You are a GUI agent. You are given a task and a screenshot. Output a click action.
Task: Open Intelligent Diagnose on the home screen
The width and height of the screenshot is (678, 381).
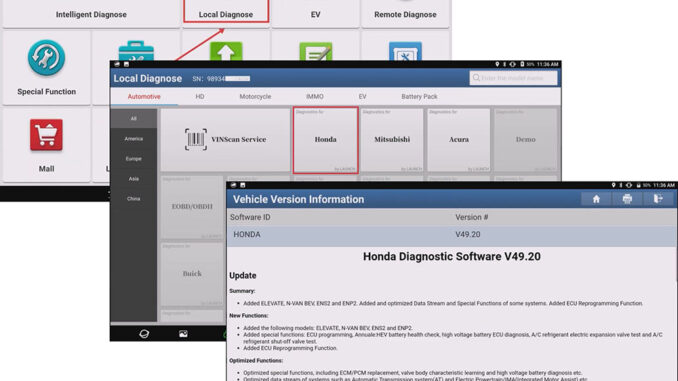pos(91,14)
